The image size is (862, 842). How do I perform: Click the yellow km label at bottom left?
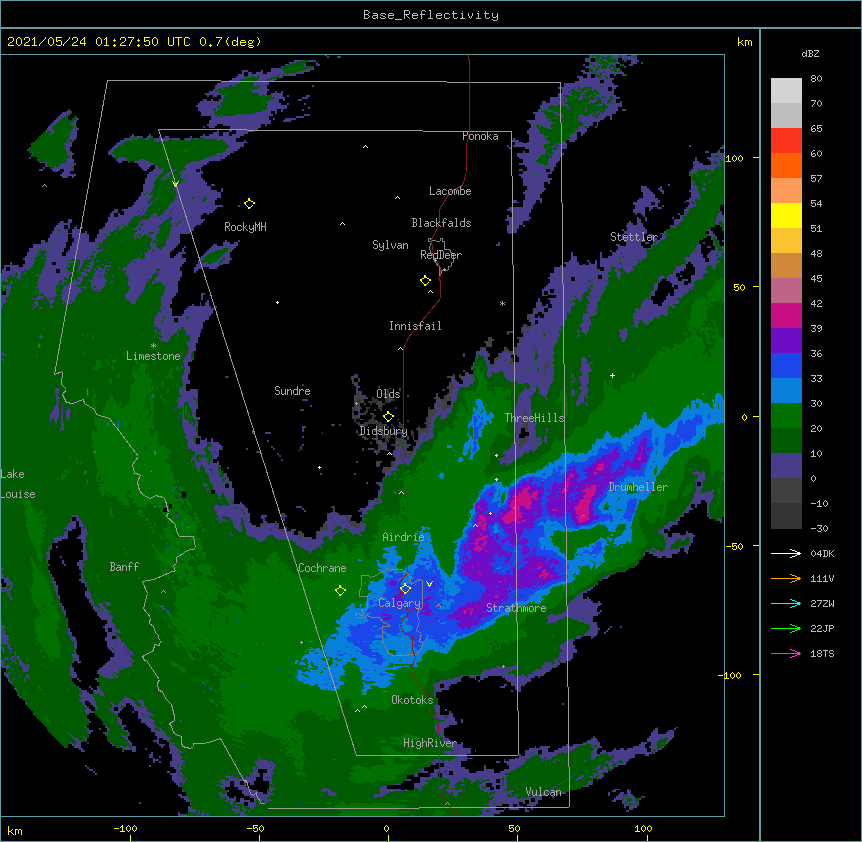point(15,831)
